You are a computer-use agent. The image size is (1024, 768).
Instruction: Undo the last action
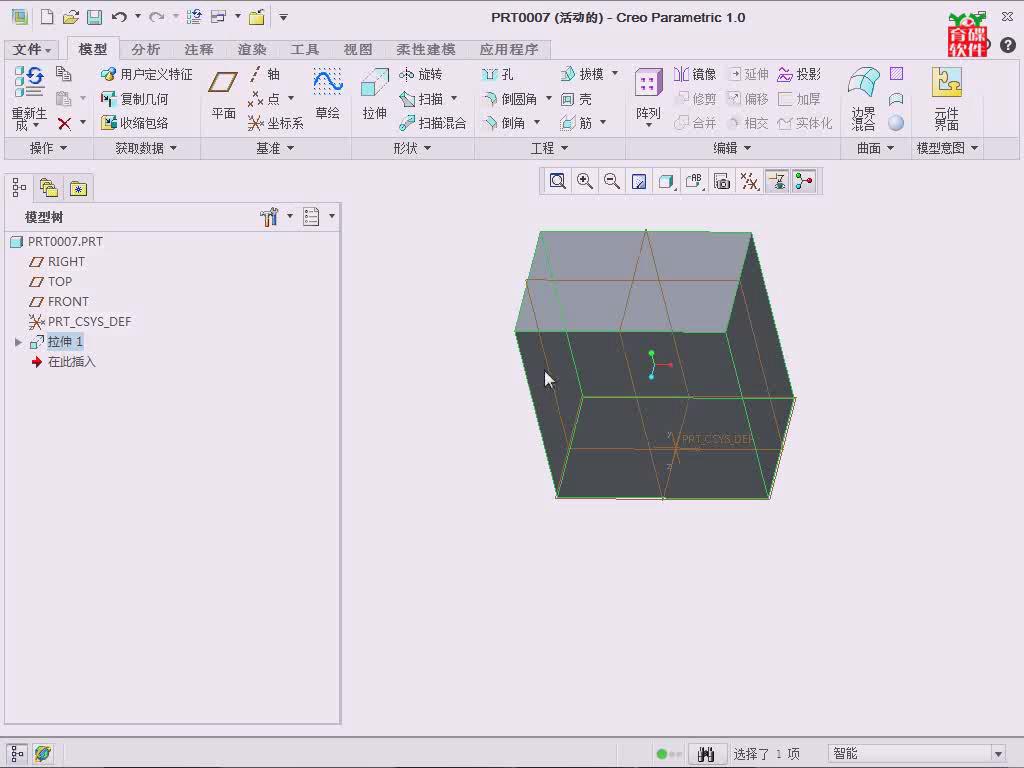click(119, 17)
